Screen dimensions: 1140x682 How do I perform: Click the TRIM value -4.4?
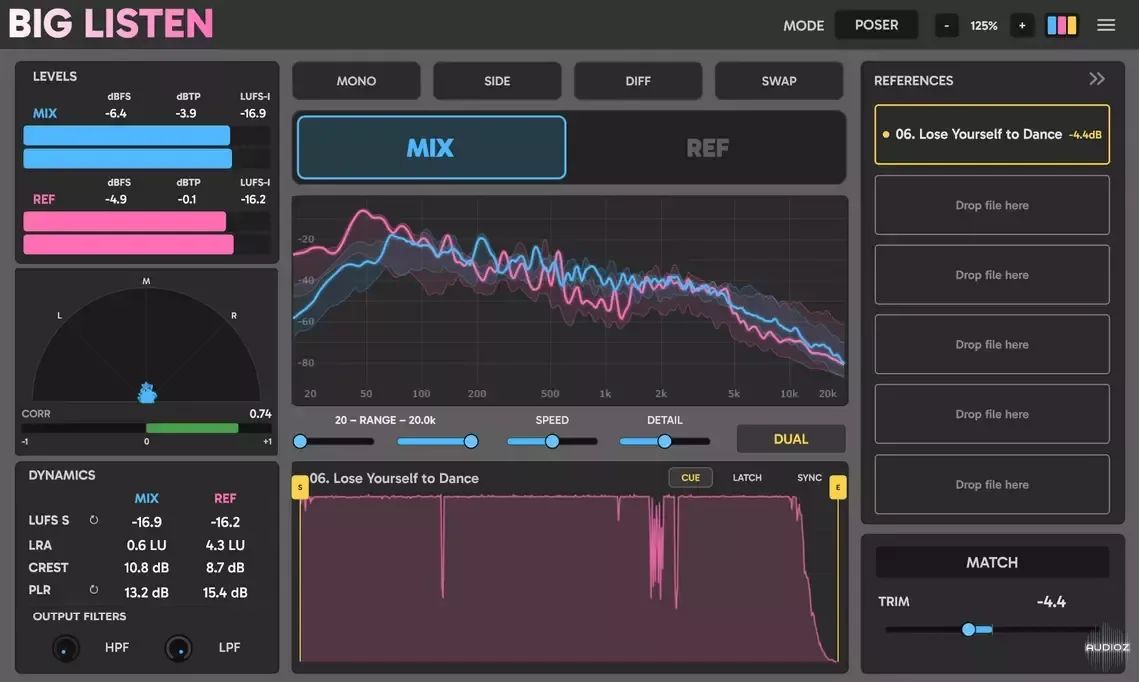pyautogui.click(x=1051, y=601)
